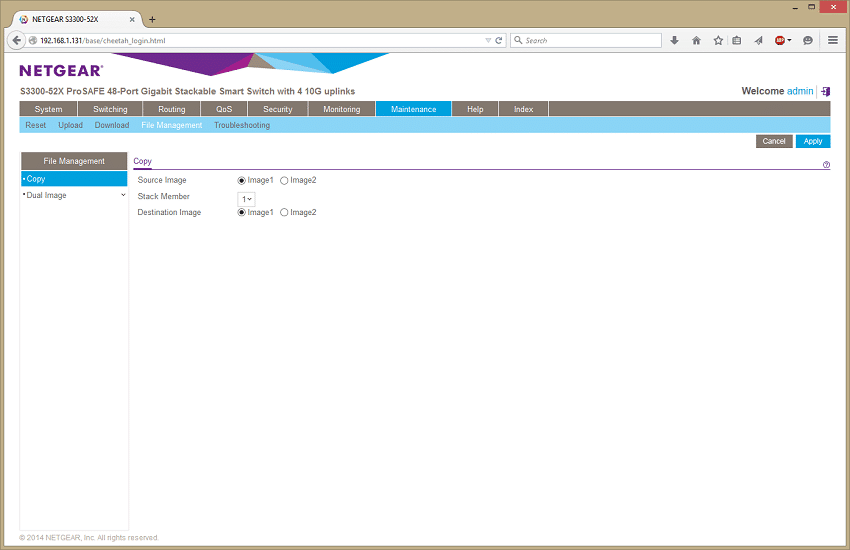Click the File Management sidebar header

74,161
